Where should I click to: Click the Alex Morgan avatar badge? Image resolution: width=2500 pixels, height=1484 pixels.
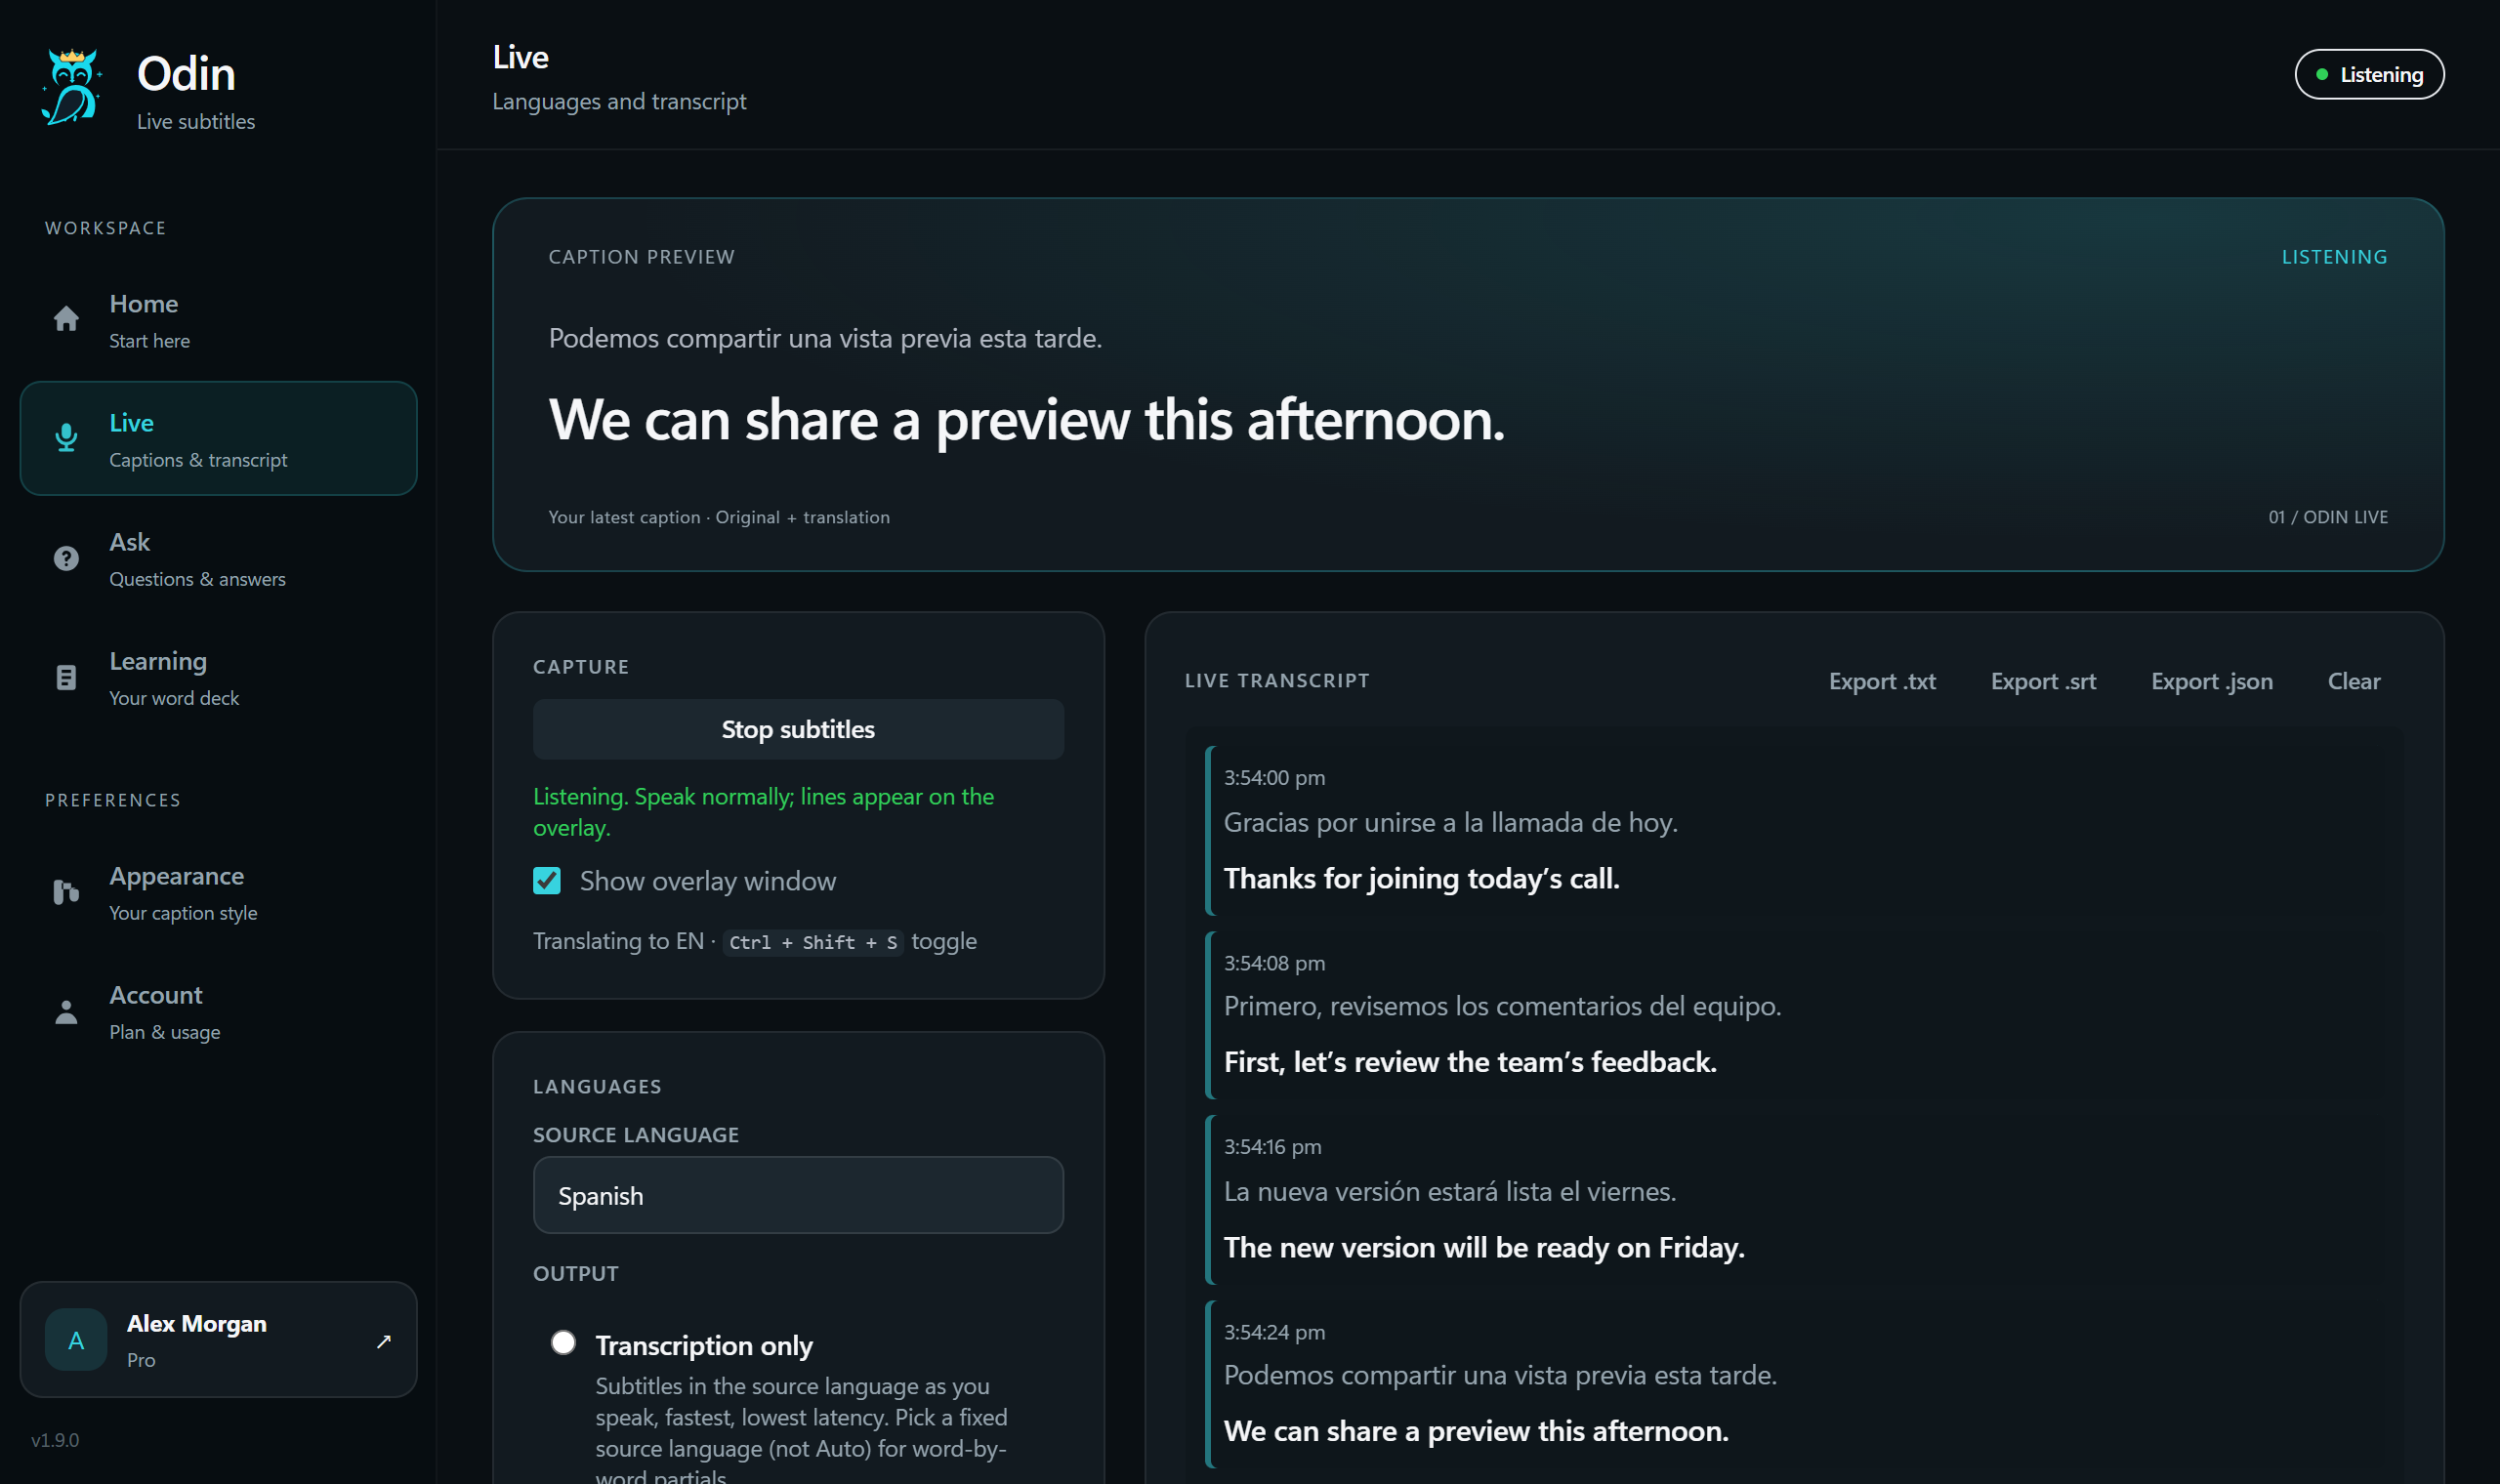click(x=76, y=1340)
